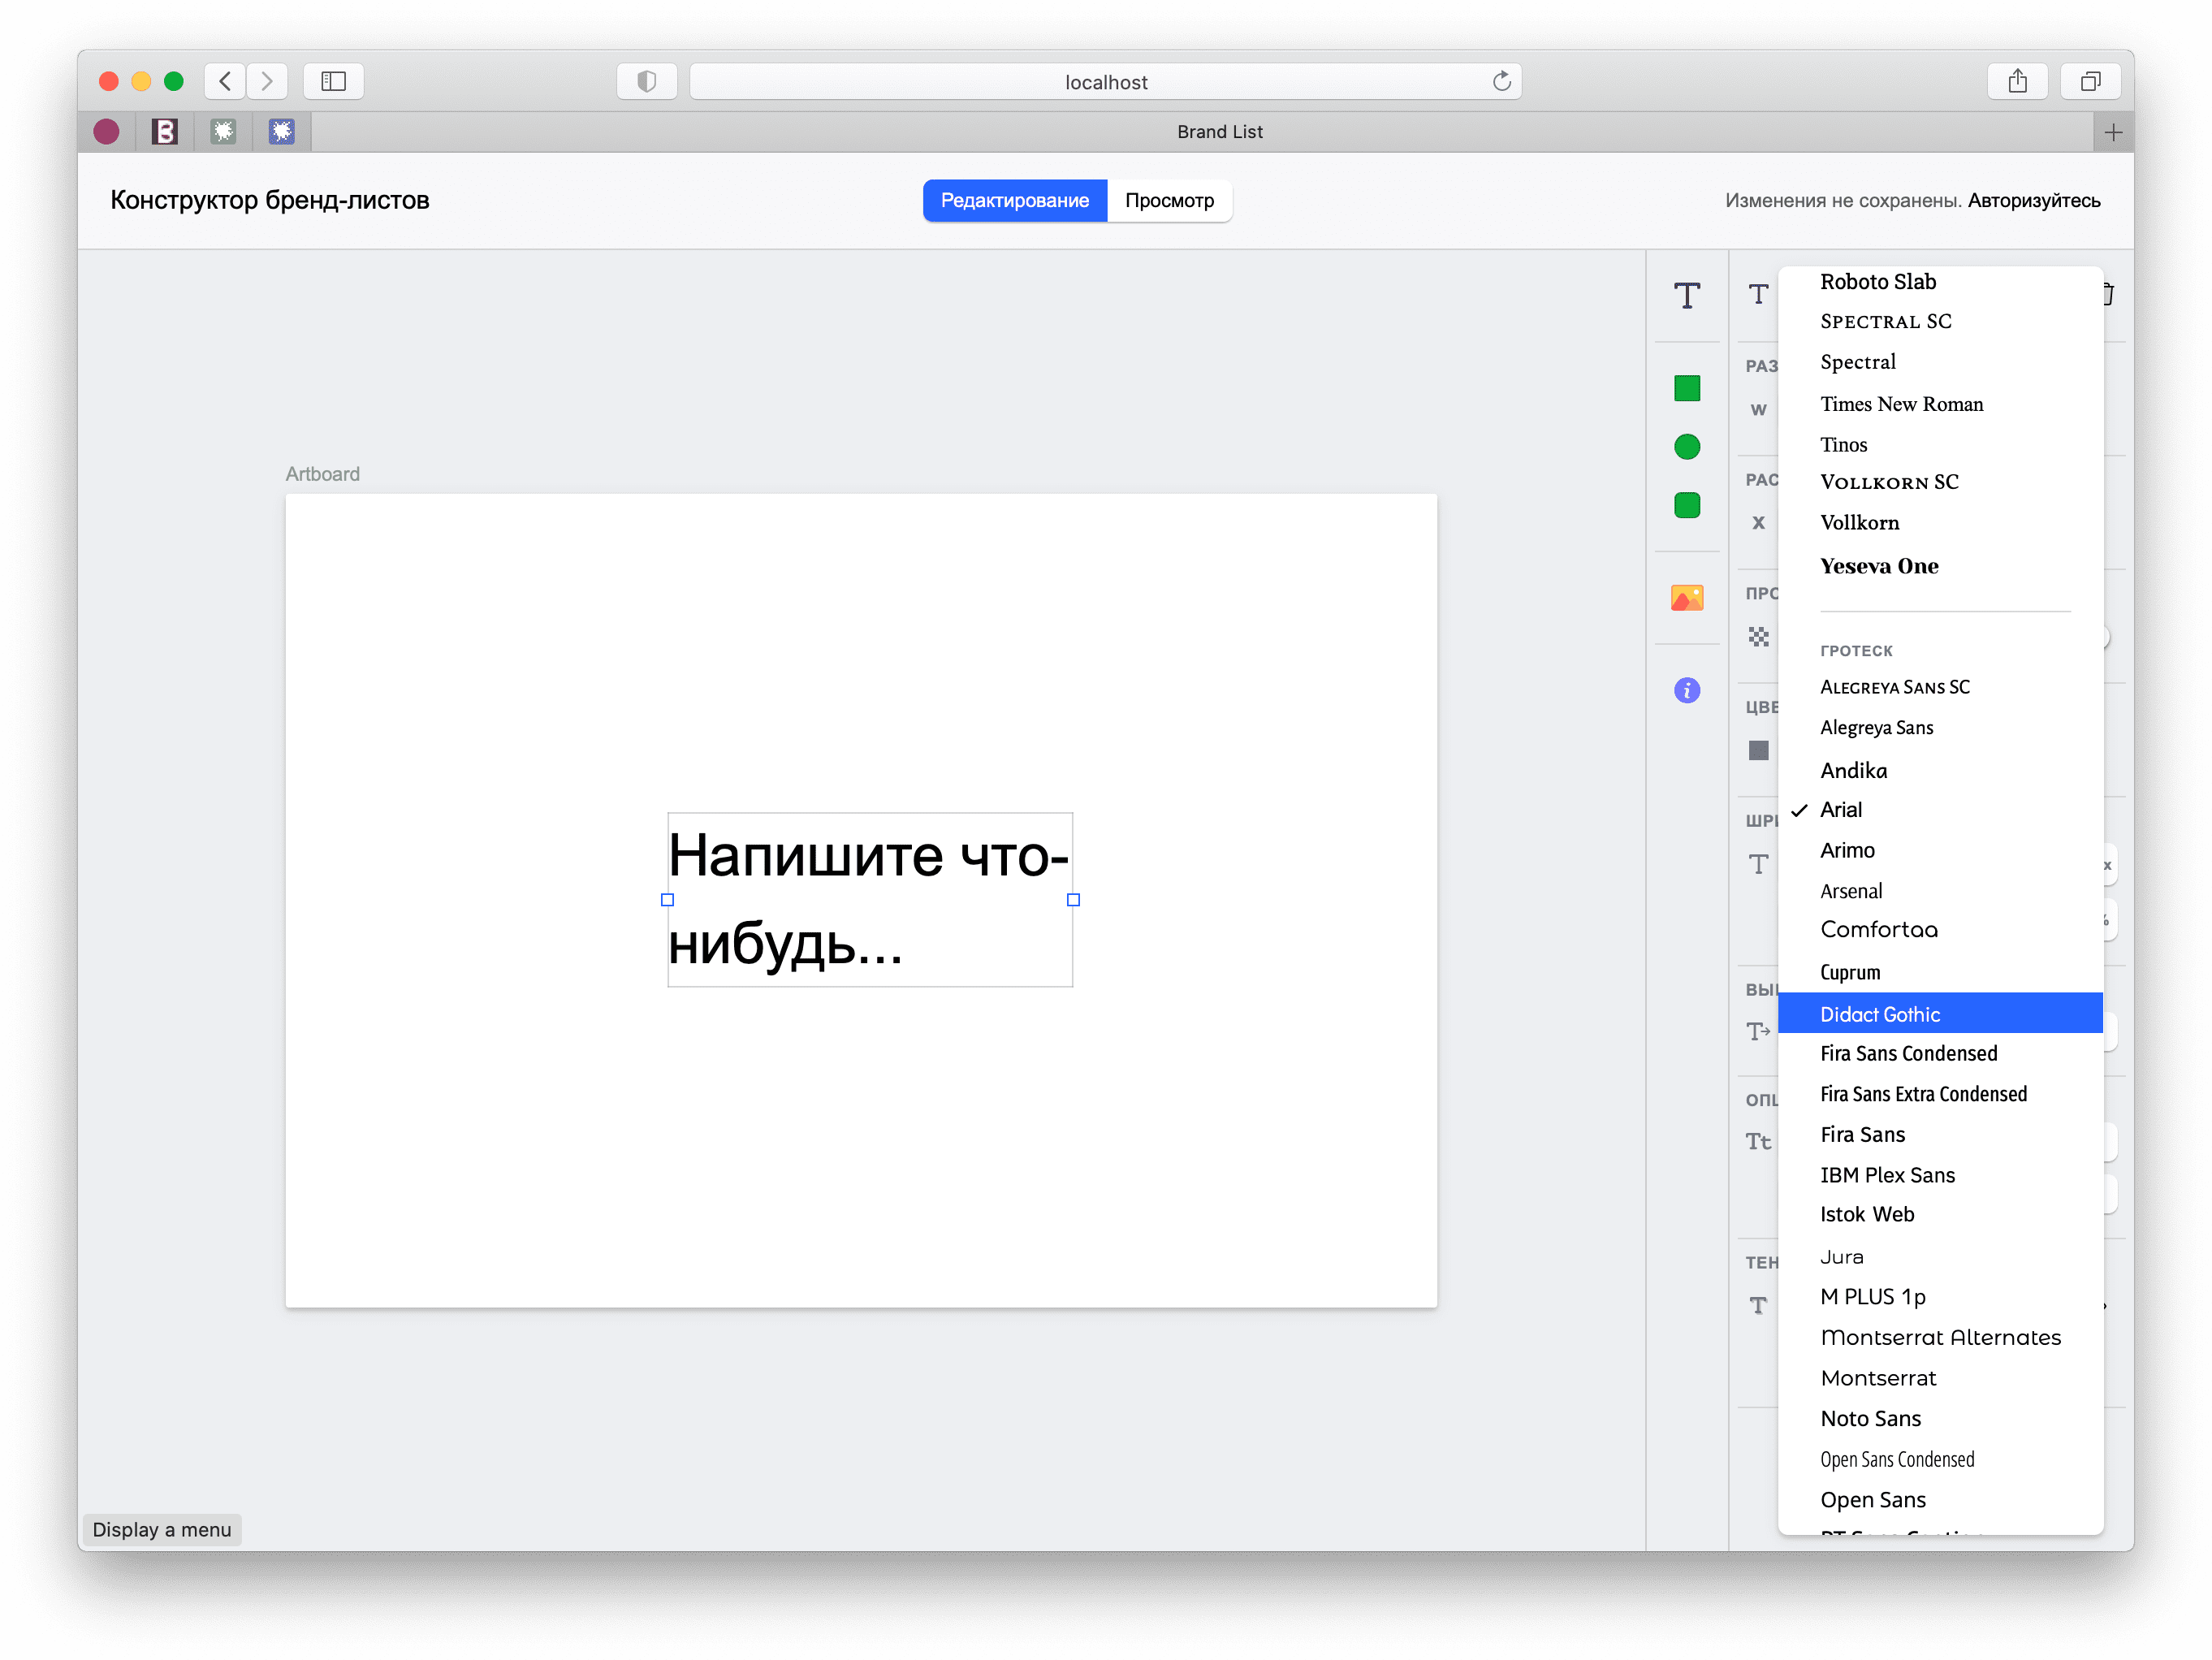Choose Istok Web font
Image resolution: width=2212 pixels, height=1660 pixels.
click(1940, 1215)
